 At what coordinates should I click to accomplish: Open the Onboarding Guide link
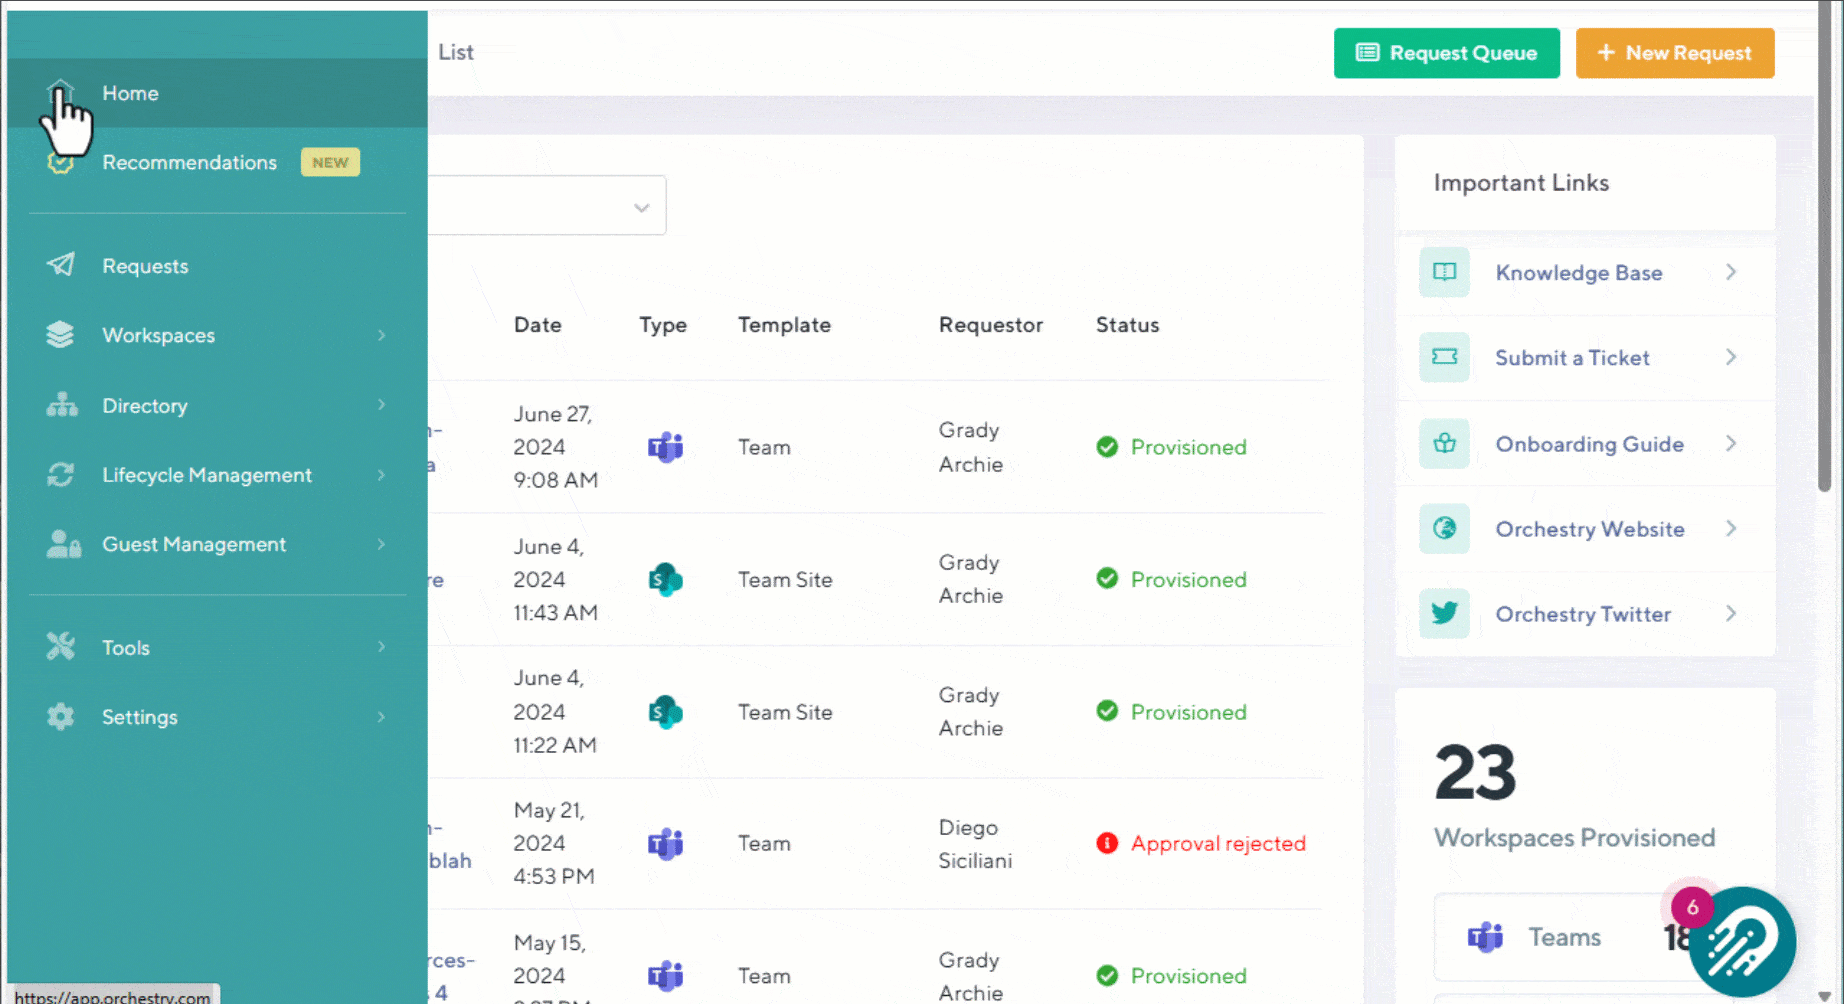click(x=1588, y=444)
